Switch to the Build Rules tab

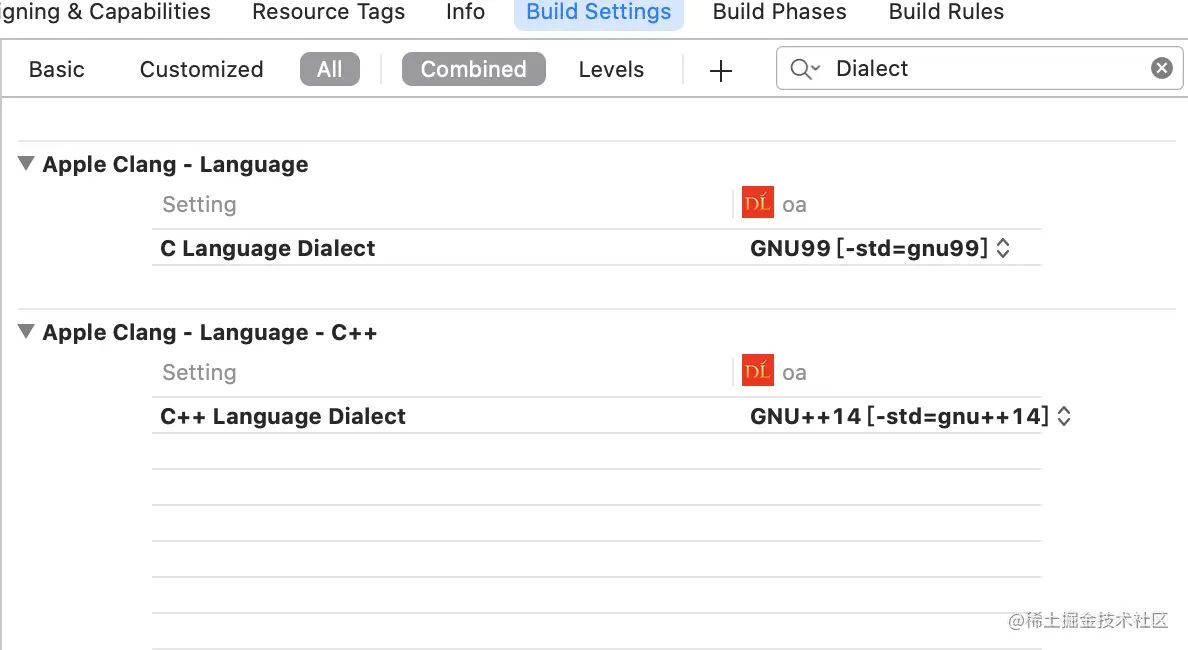pyautogui.click(x=946, y=12)
